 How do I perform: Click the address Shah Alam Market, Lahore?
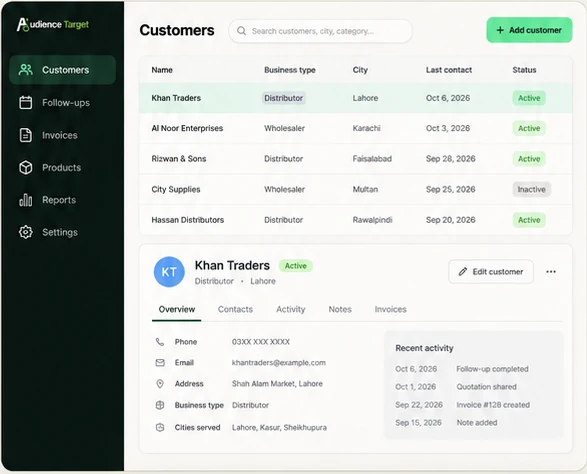[277, 384]
